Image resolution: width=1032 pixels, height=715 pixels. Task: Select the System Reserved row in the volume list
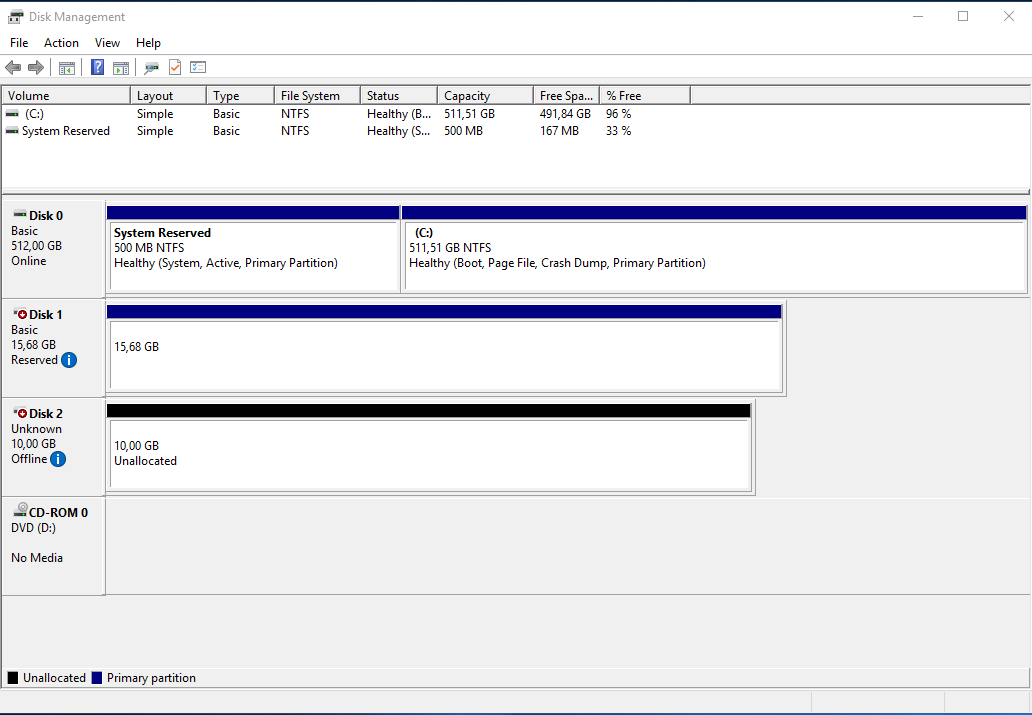pos(65,131)
